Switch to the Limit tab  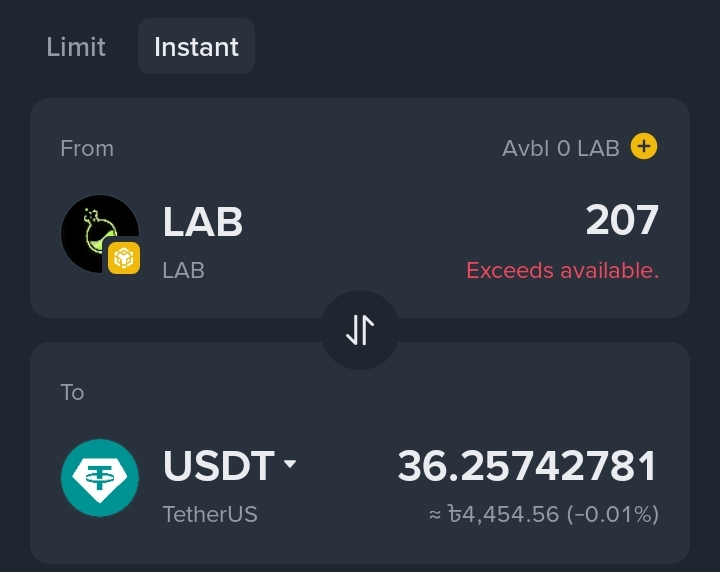[76, 47]
